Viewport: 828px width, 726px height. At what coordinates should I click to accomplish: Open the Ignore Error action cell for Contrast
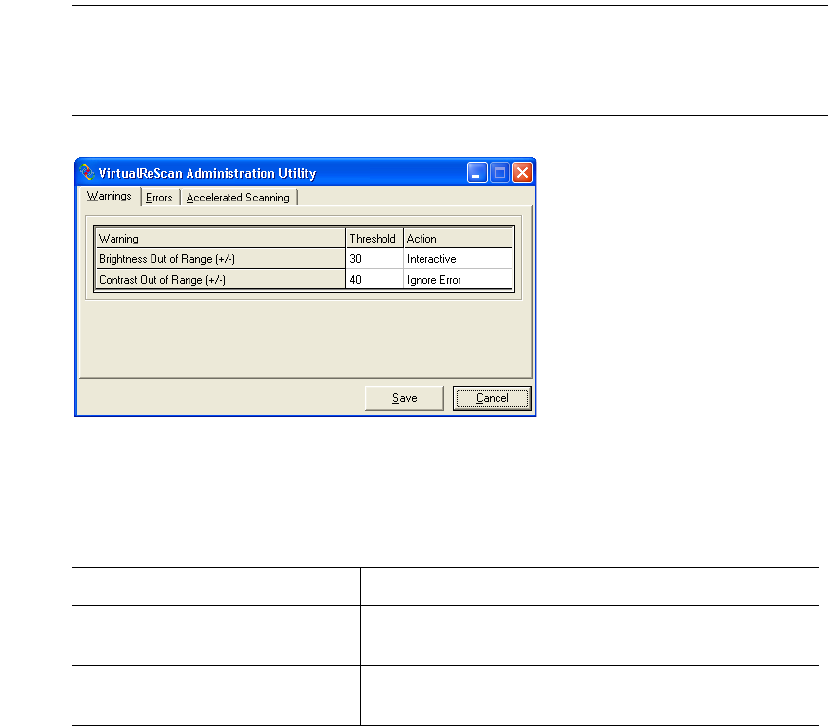tap(458, 280)
